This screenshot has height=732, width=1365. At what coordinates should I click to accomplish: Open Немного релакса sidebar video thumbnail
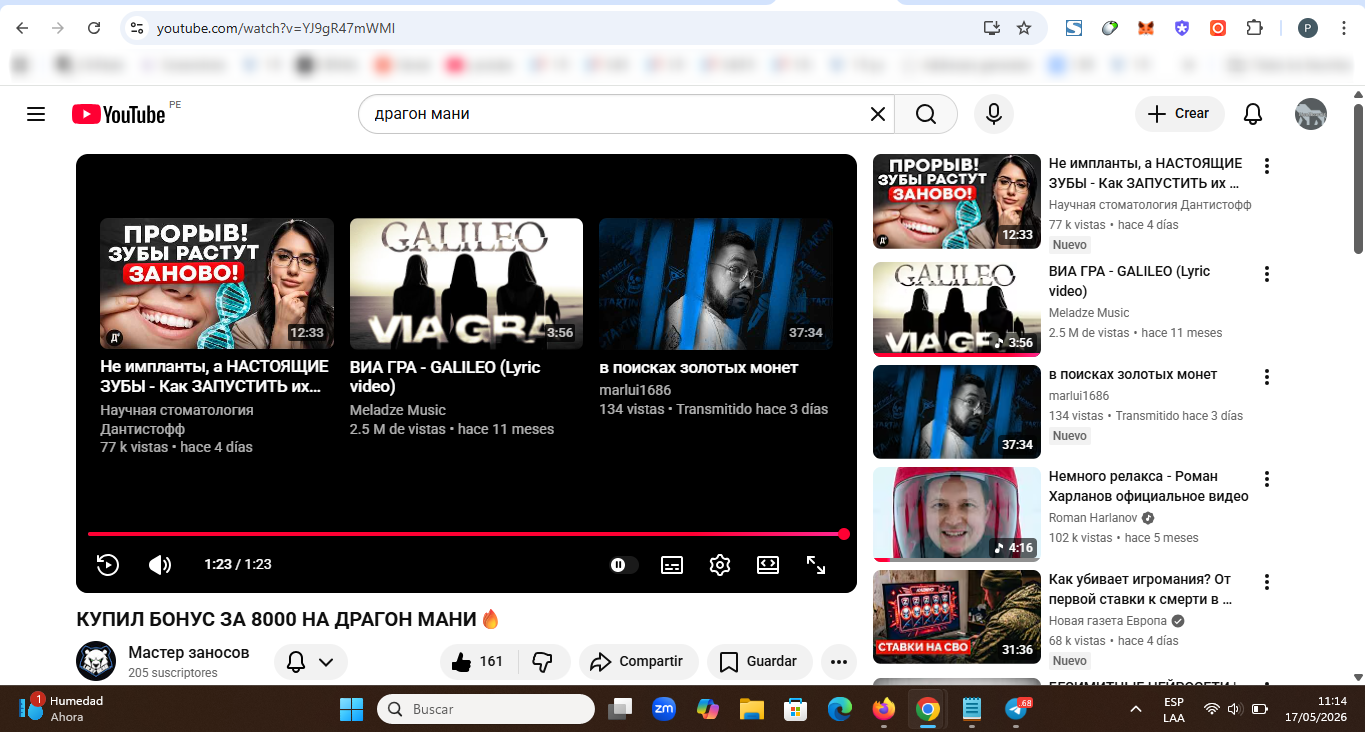coord(957,514)
